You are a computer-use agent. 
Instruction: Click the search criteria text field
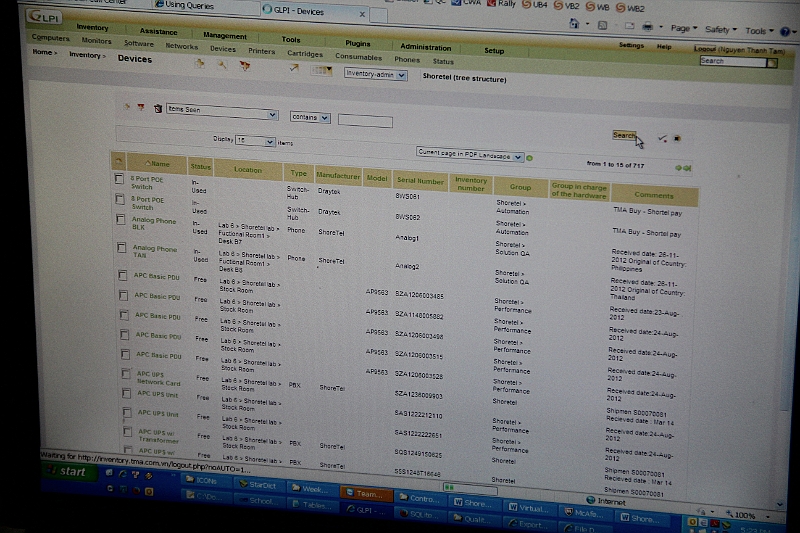click(x=365, y=121)
